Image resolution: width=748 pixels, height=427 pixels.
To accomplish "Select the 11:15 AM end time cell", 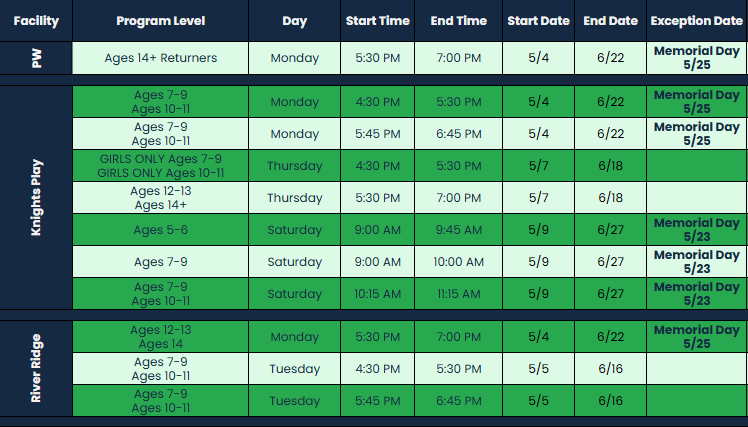I will click(x=459, y=294).
